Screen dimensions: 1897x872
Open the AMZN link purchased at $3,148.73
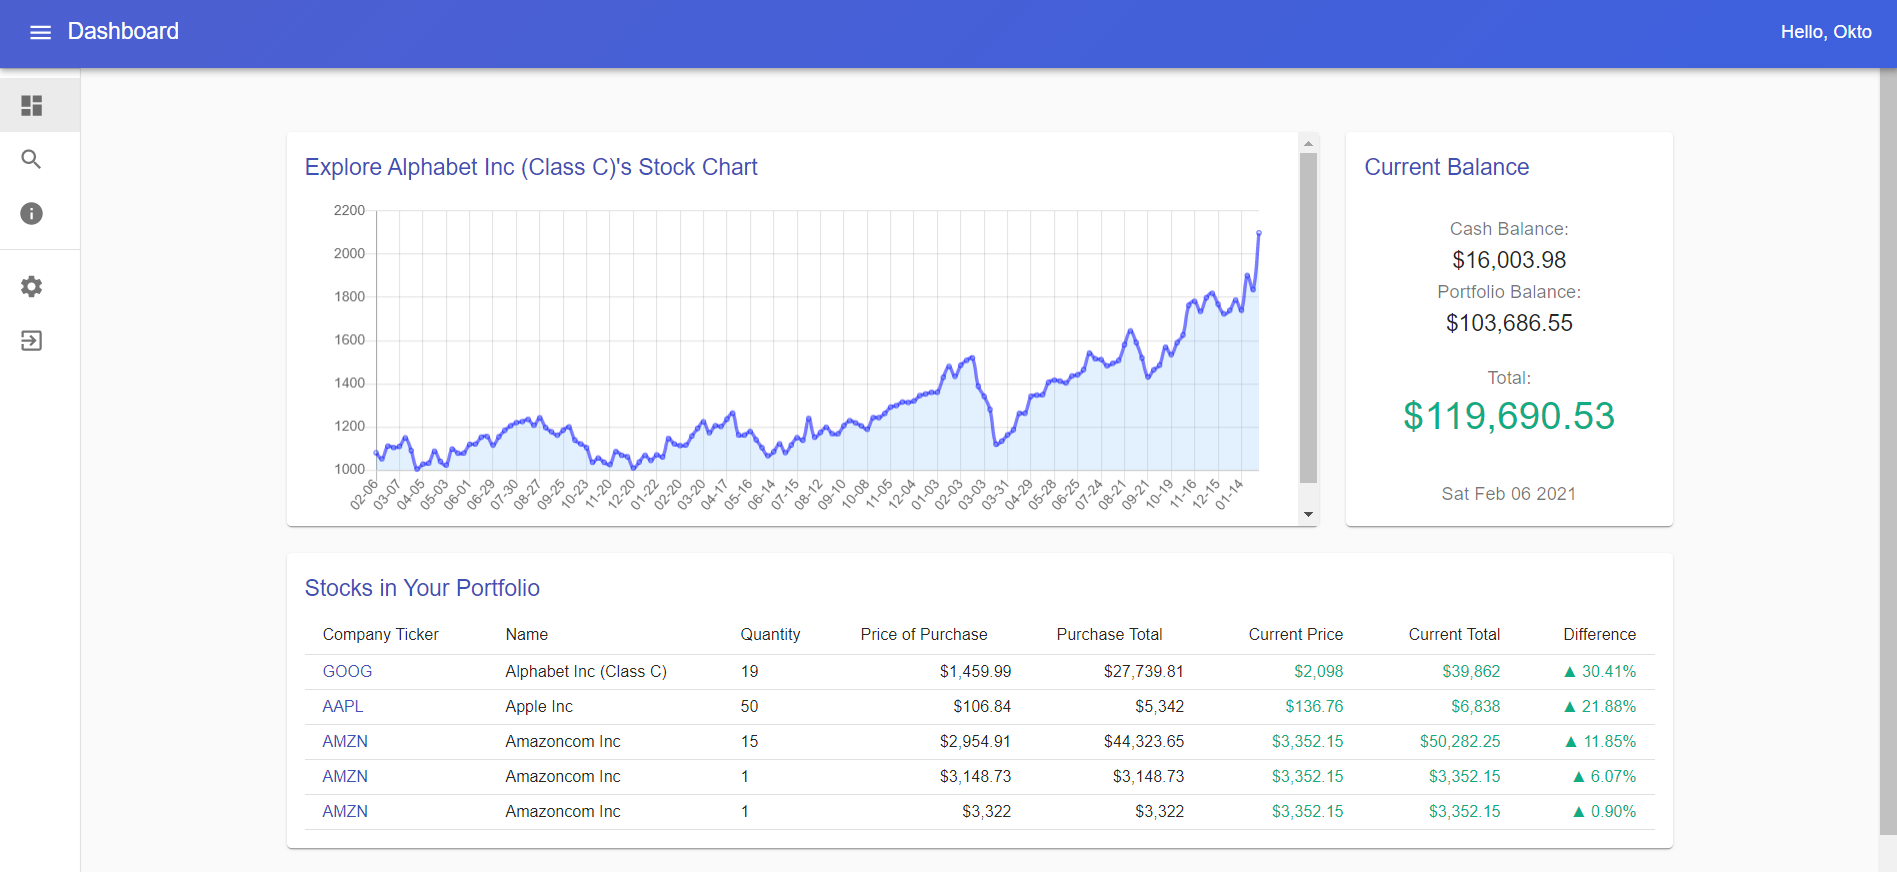[345, 777]
